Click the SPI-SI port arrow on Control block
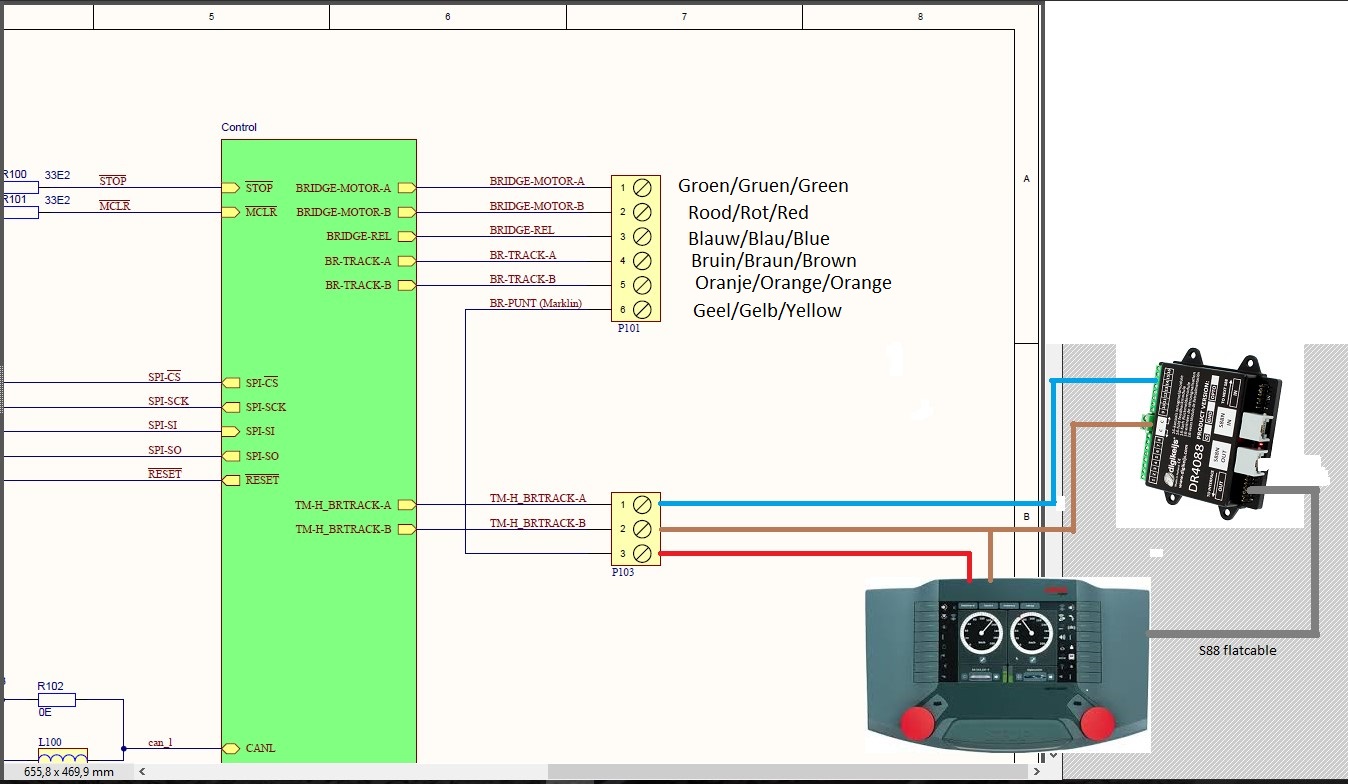This screenshot has width=1348, height=784. [231, 431]
